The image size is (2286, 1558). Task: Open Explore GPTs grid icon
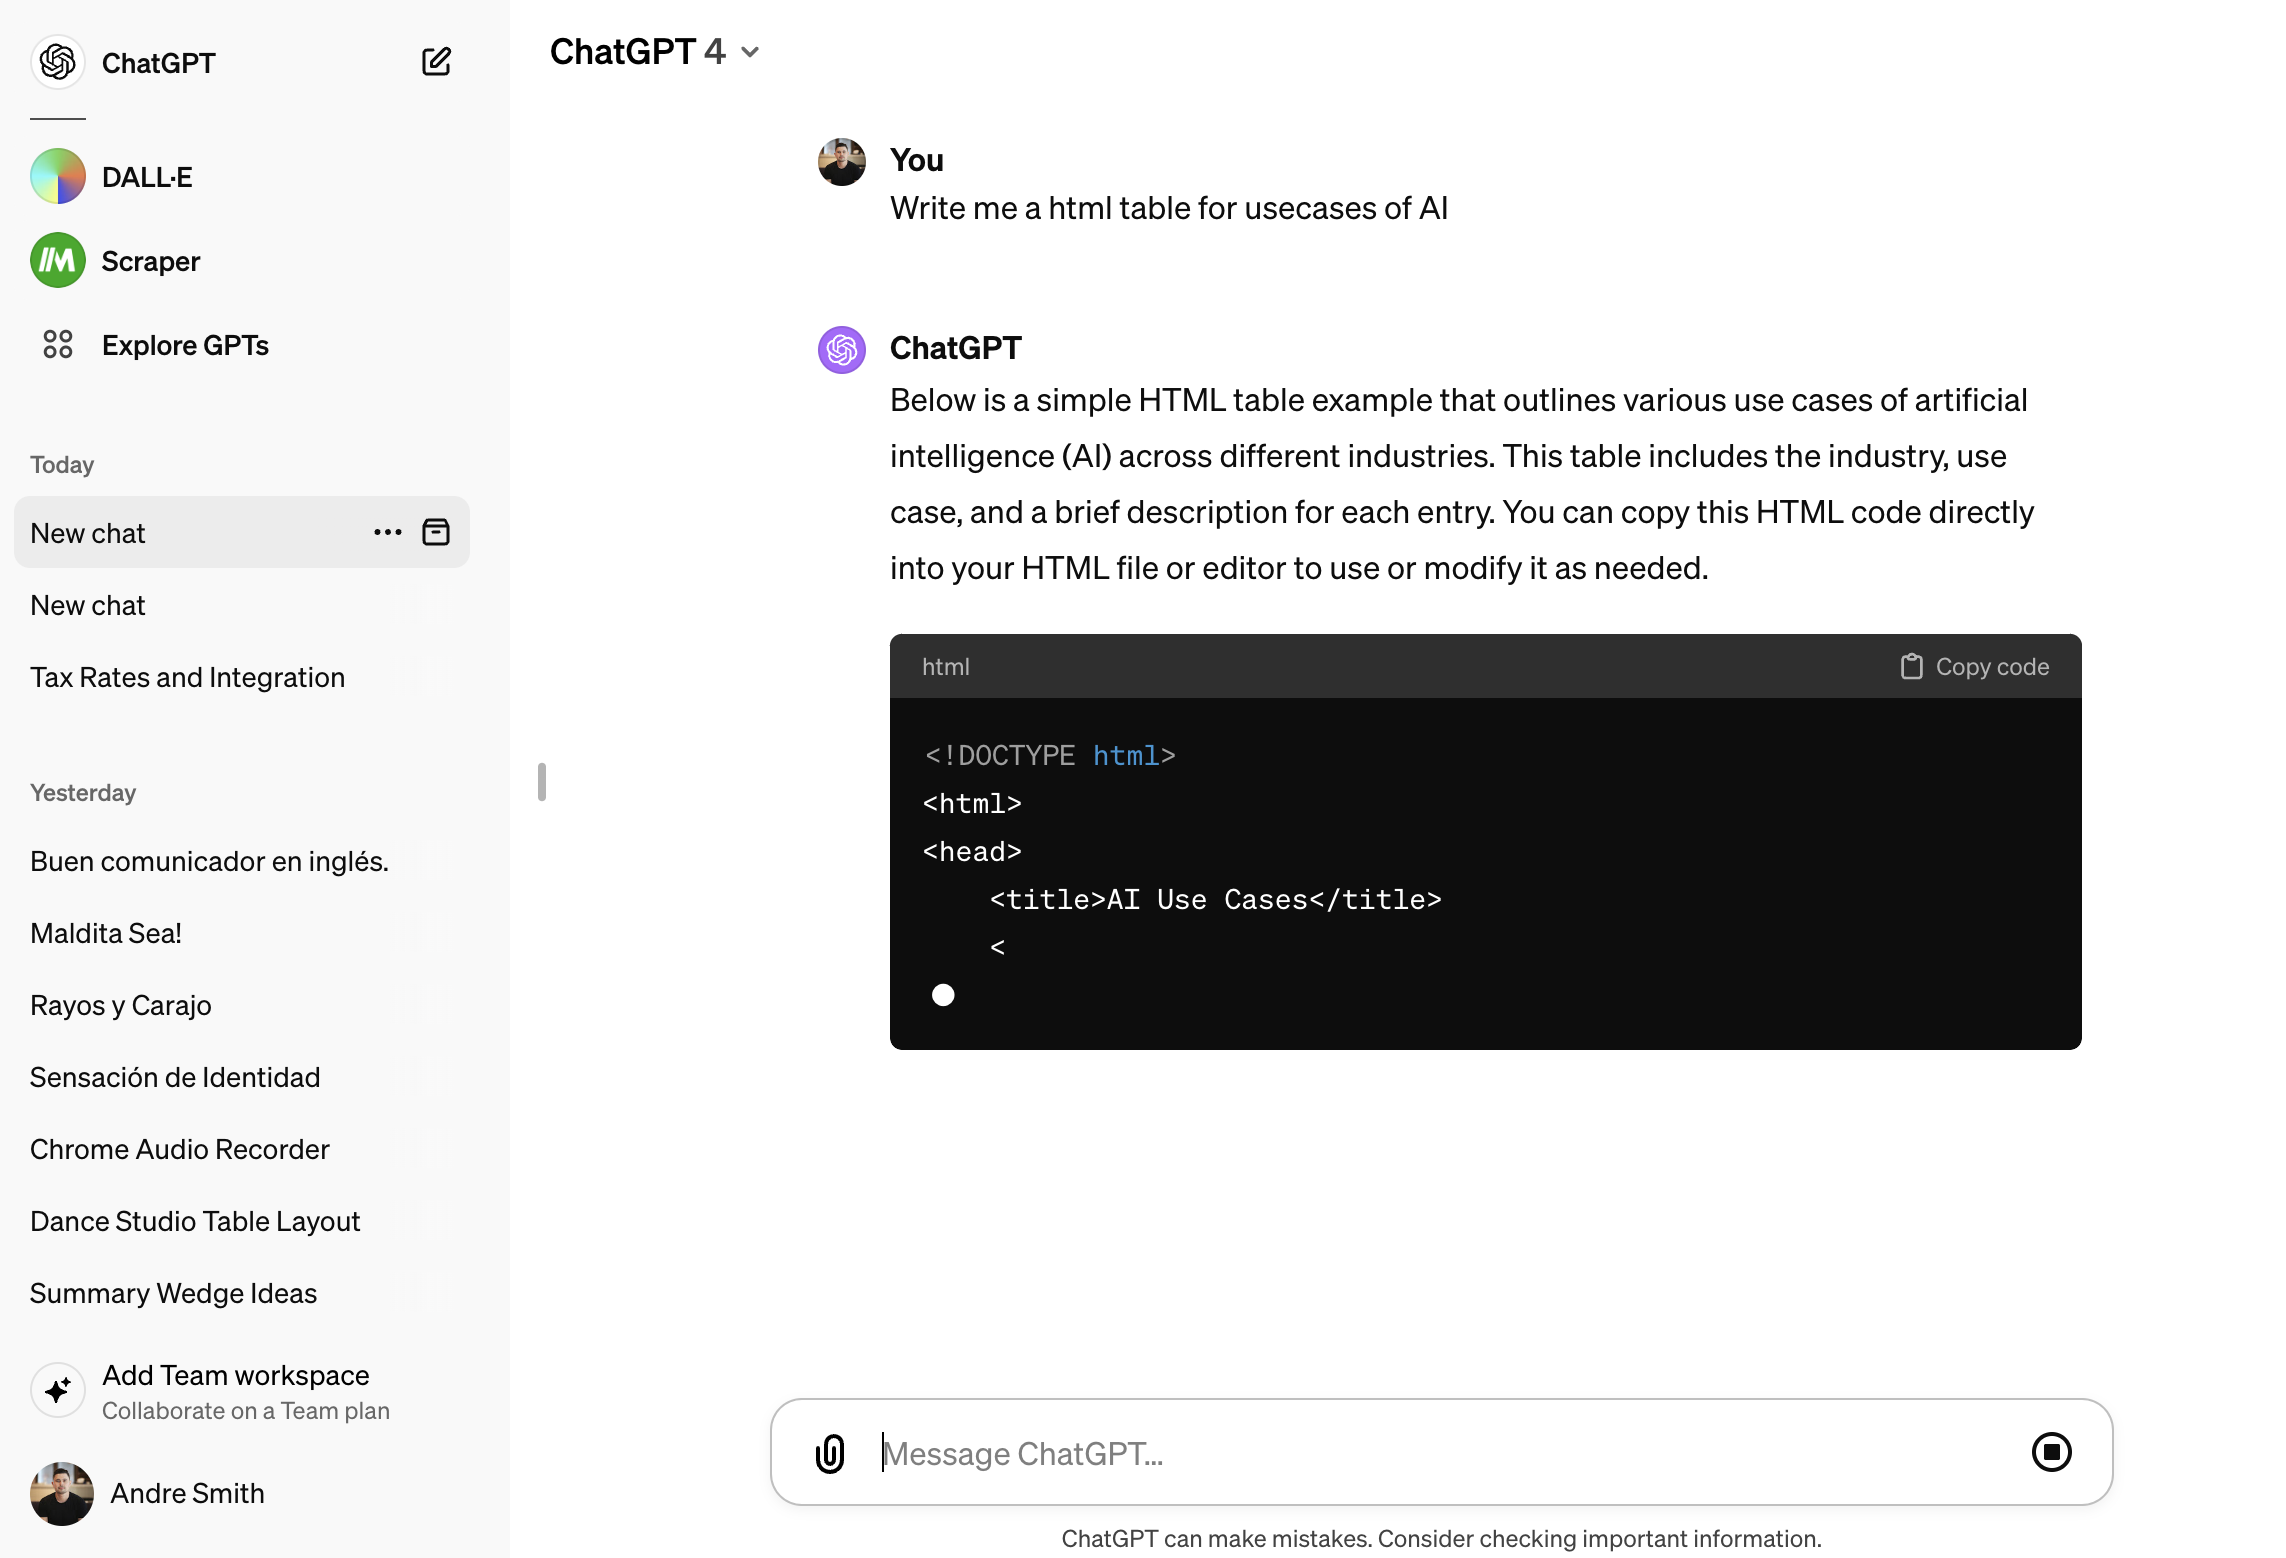(x=58, y=345)
